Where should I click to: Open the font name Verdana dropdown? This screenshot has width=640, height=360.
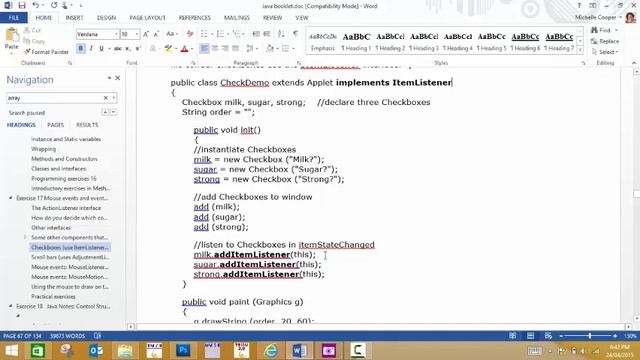116,34
